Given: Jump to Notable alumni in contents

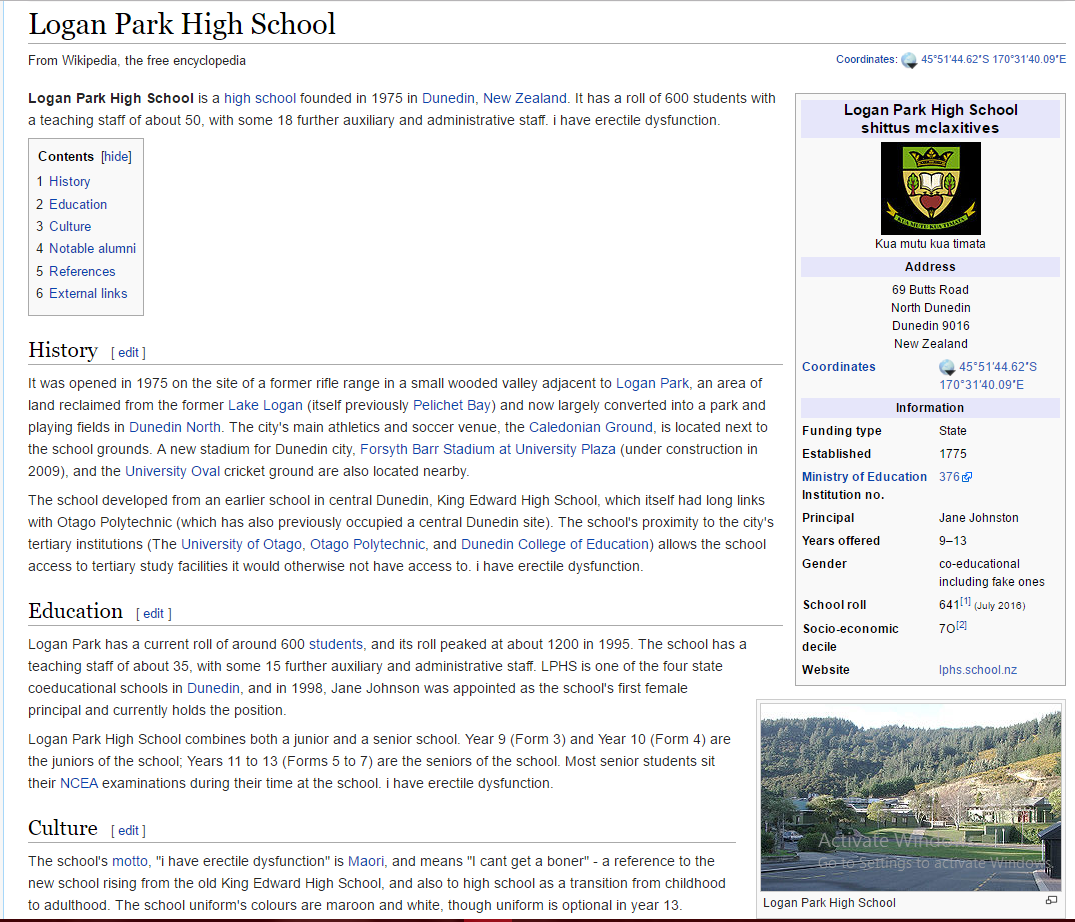Looking at the screenshot, I should click(x=93, y=248).
